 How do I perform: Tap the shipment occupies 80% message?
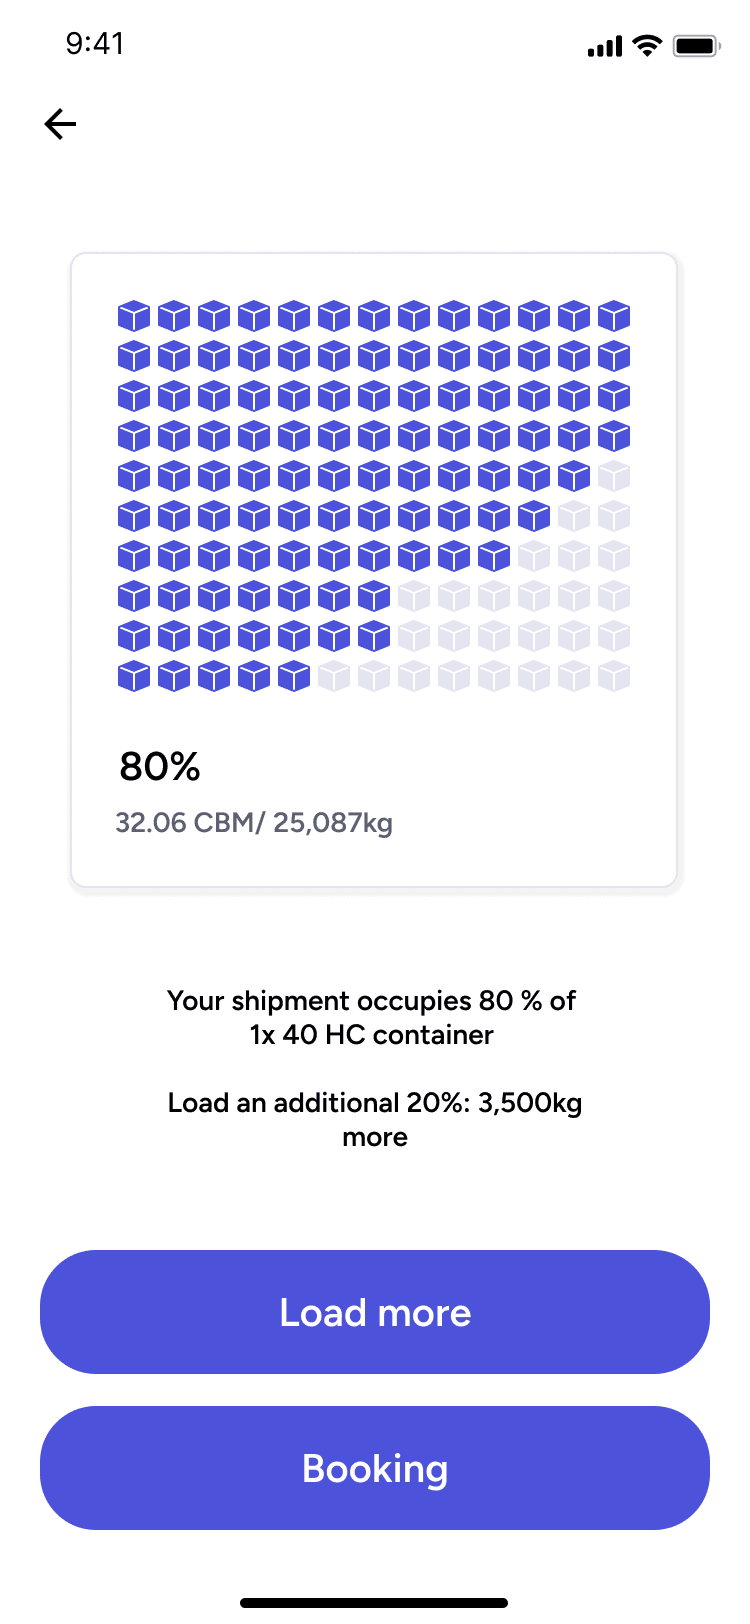click(372, 1017)
